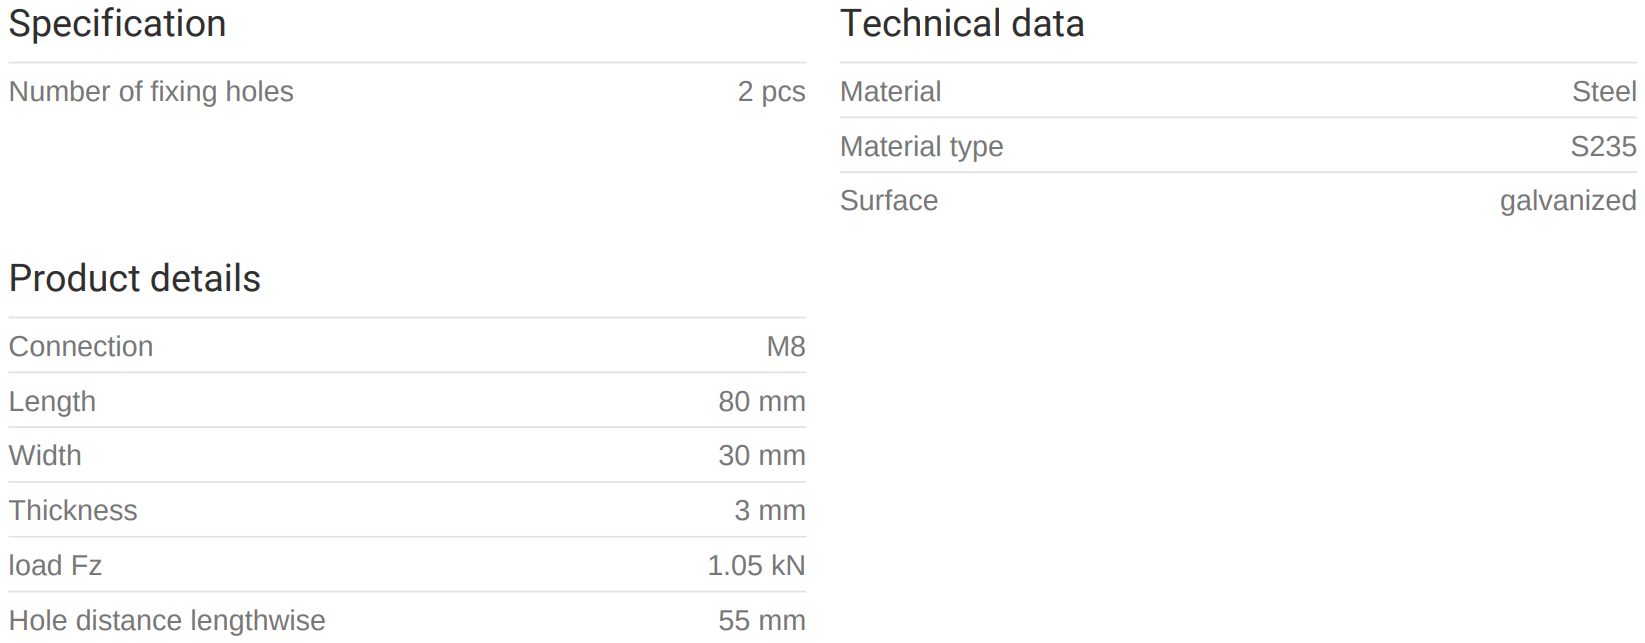Click the Width label

45,456
